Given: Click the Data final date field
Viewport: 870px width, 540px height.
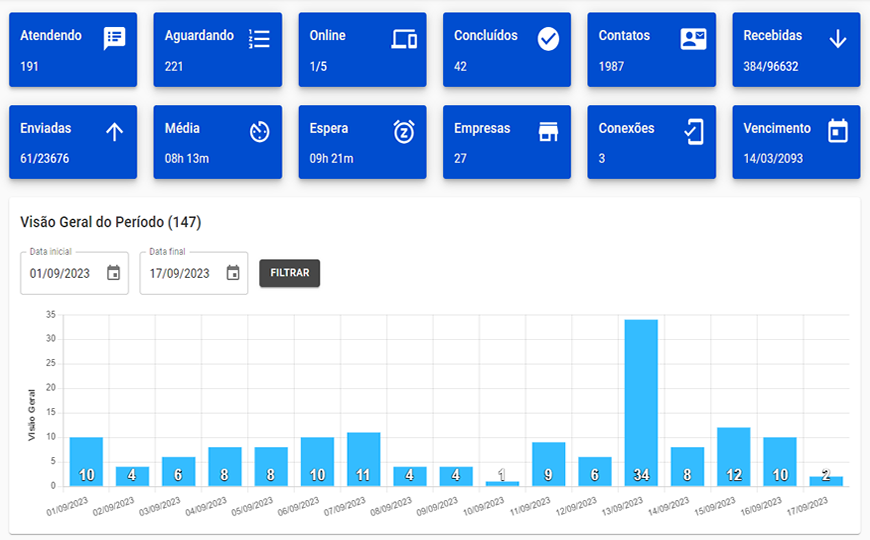Looking at the screenshot, I should (180, 273).
